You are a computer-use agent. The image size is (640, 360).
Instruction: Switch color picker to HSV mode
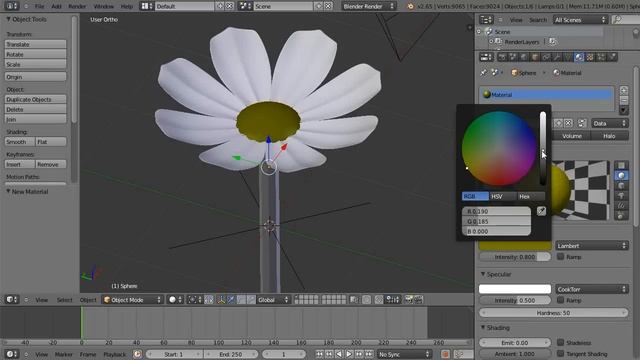click(503, 196)
